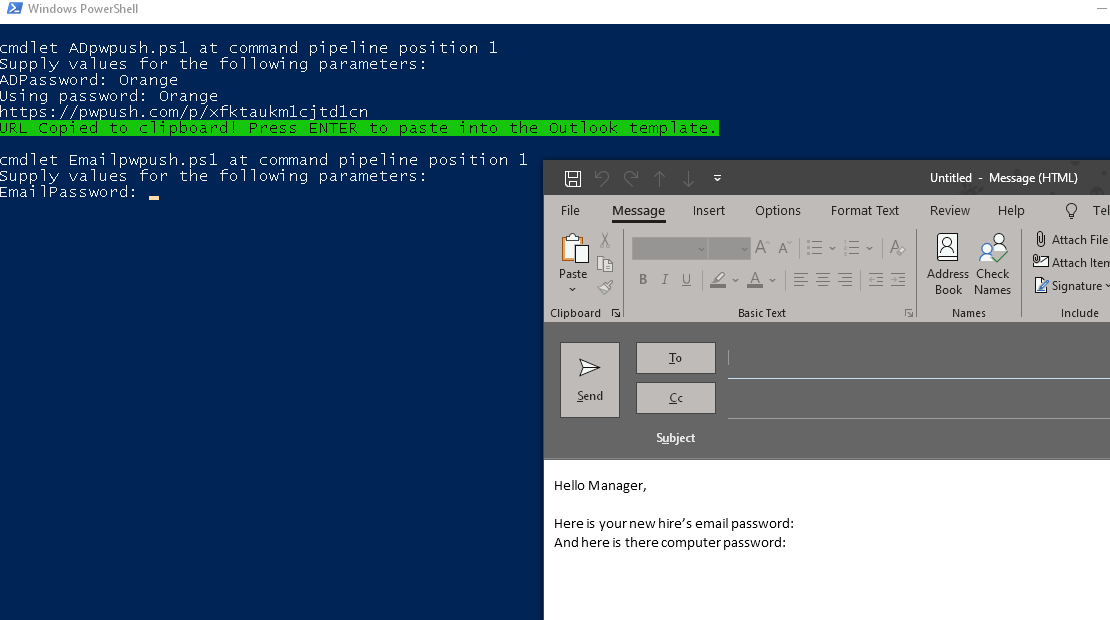Viewport: 1110px width, 620px height.
Task: Expand the Paste options arrow
Action: (x=573, y=289)
